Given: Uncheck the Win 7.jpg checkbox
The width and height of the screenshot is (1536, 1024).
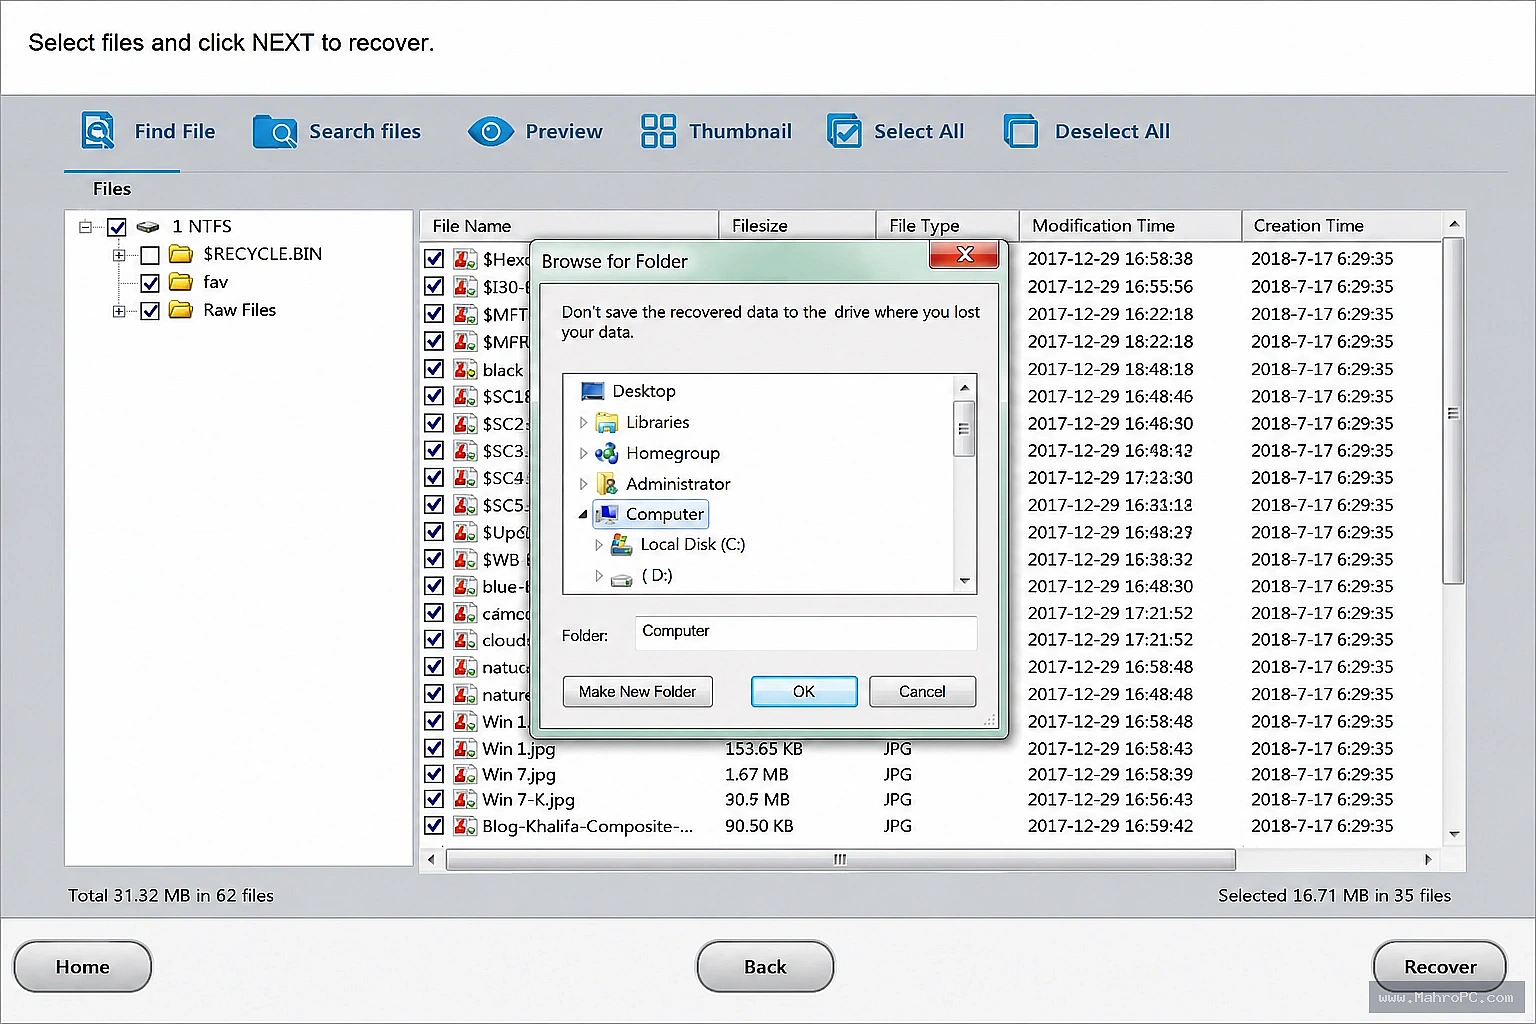Looking at the screenshot, I should 434,774.
